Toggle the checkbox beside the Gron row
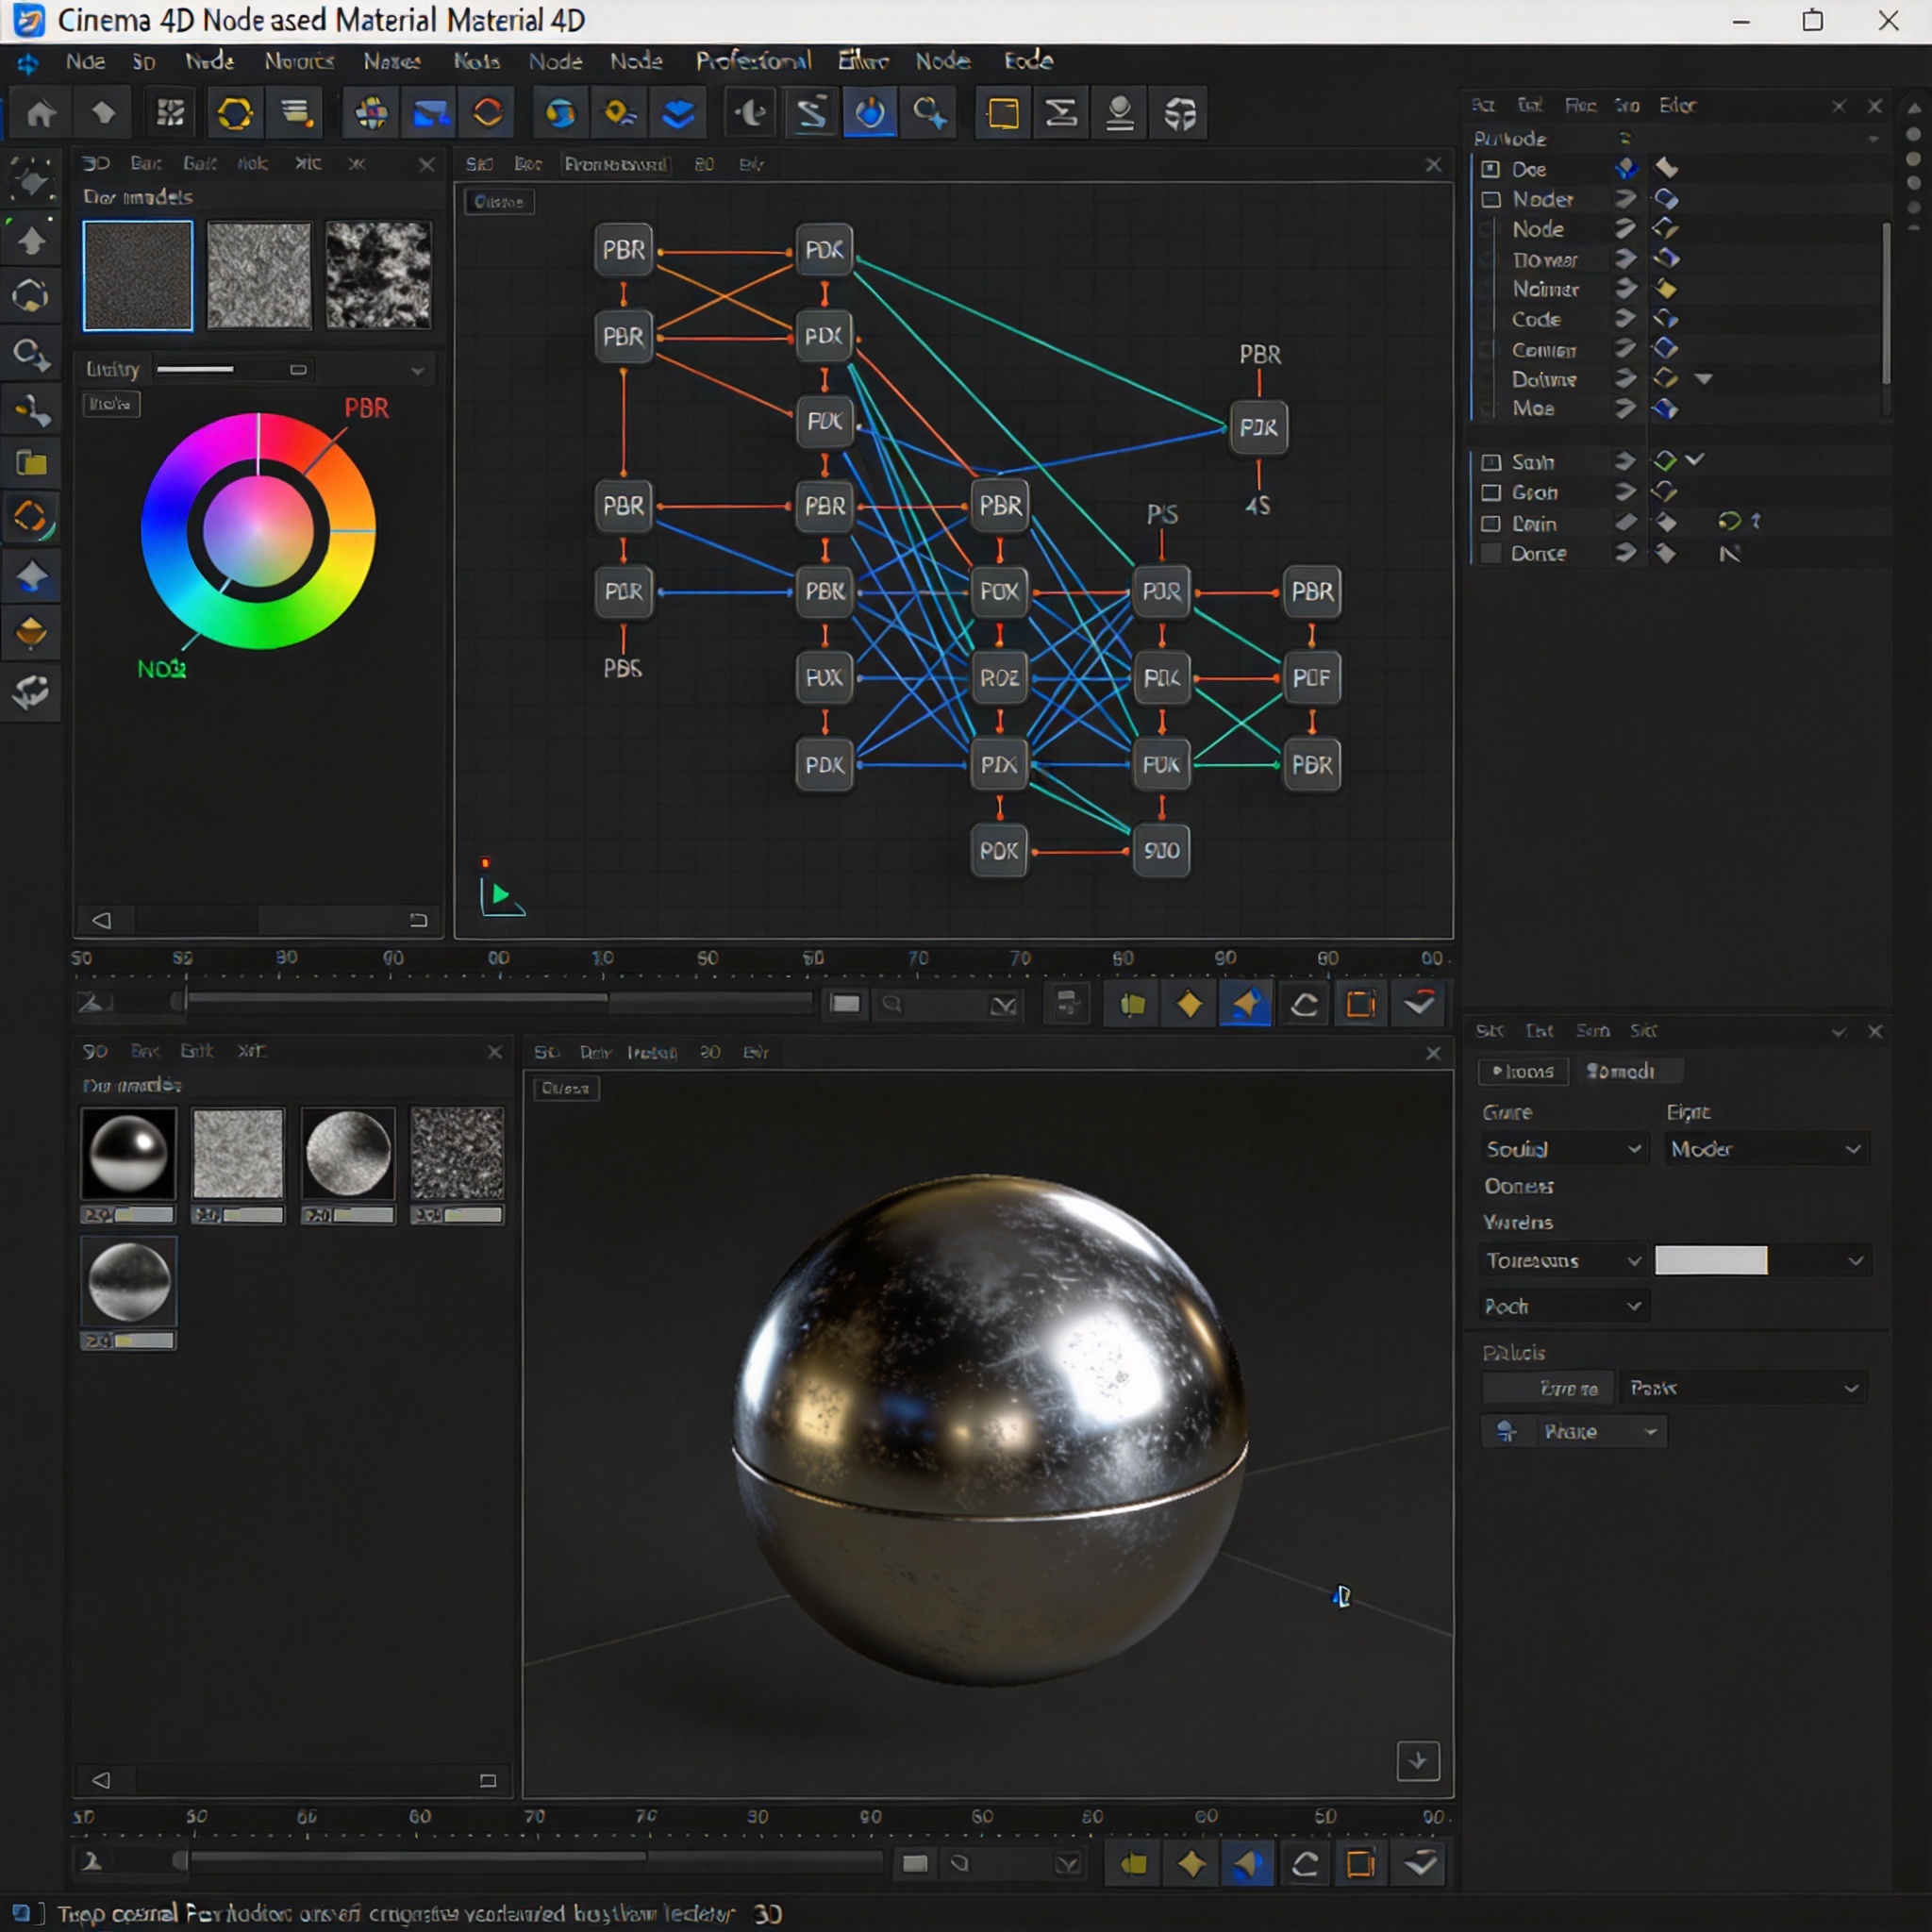Image resolution: width=1932 pixels, height=1932 pixels. tap(1490, 492)
